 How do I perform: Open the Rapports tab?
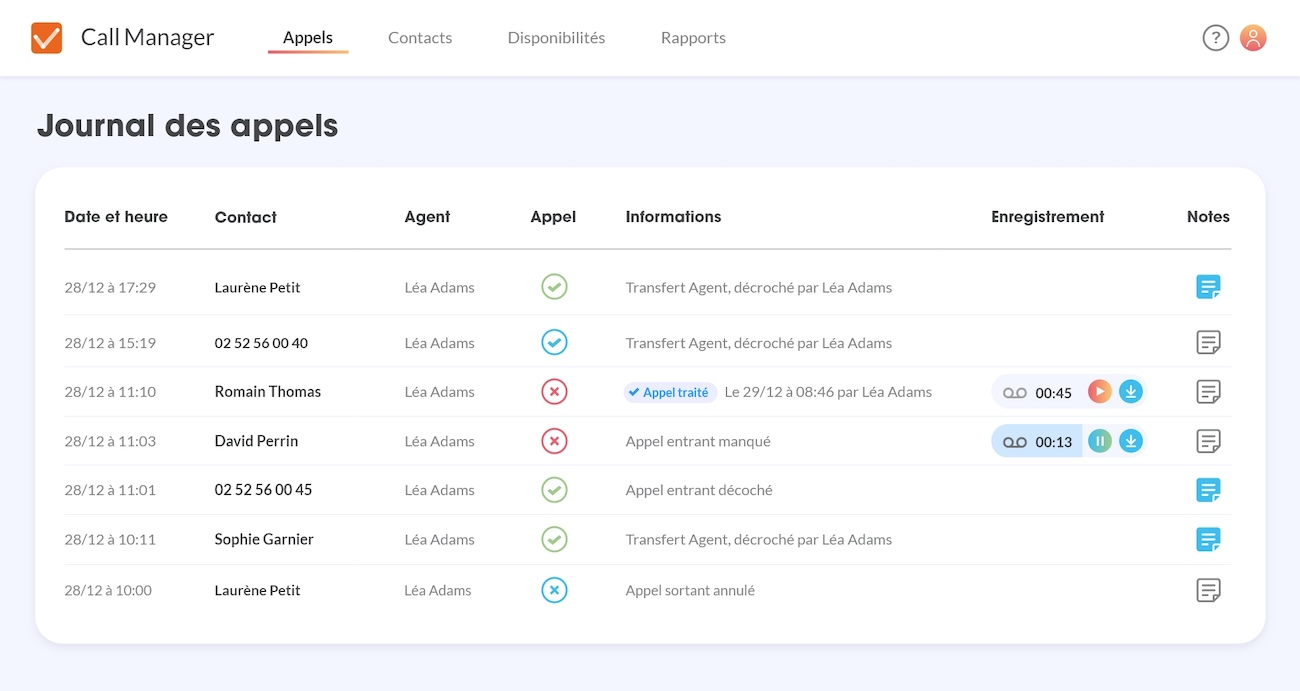tap(693, 37)
